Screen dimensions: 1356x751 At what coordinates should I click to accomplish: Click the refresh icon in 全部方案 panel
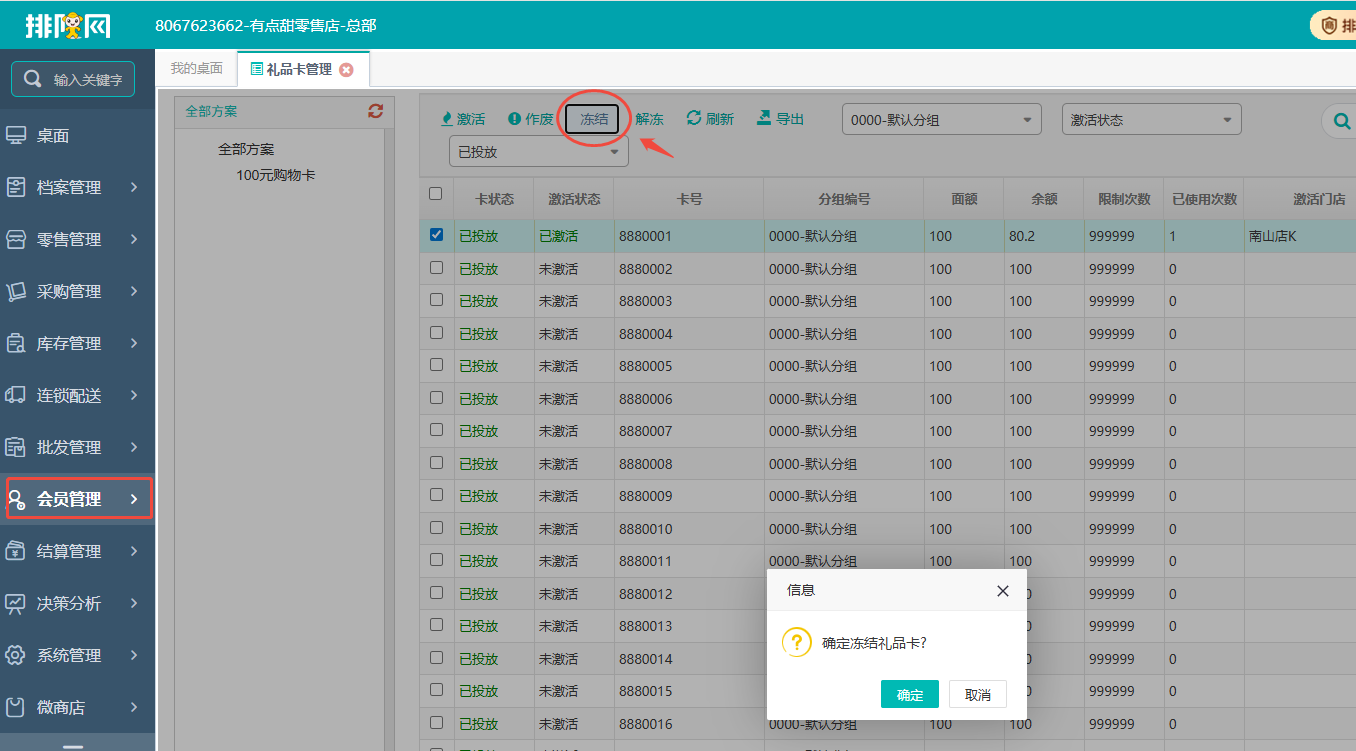(375, 111)
